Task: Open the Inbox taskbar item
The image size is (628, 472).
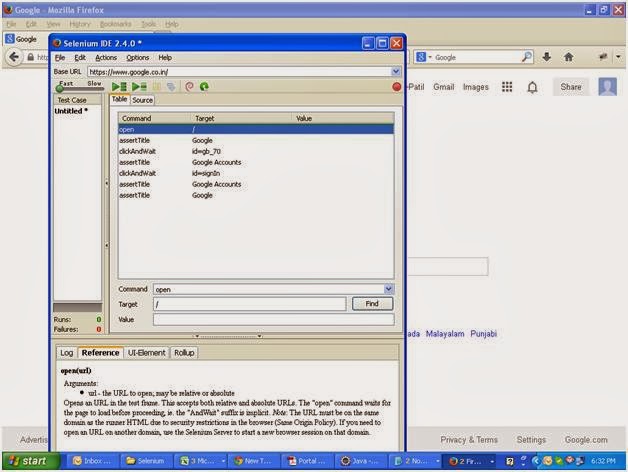Action: point(92,461)
